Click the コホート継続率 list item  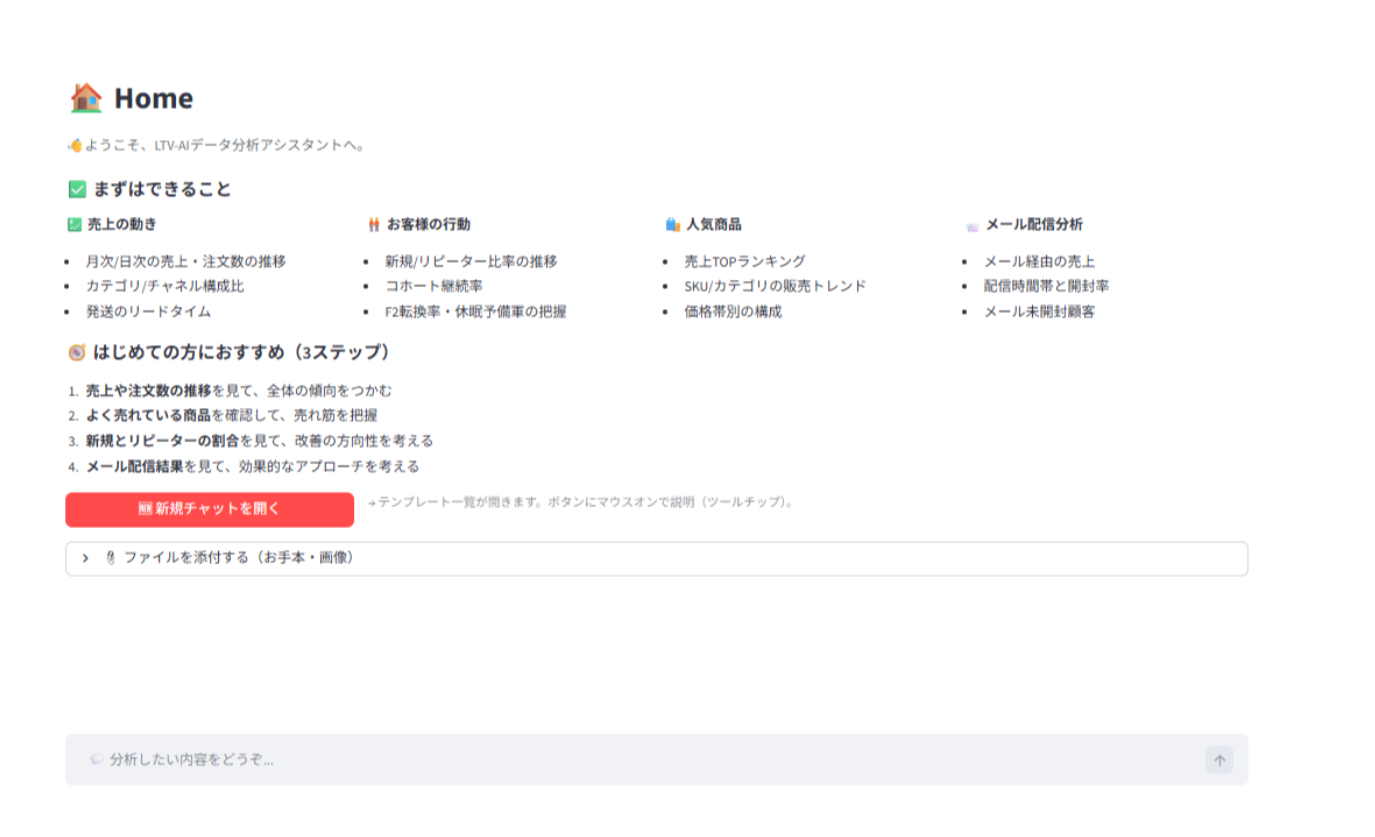[x=434, y=286]
